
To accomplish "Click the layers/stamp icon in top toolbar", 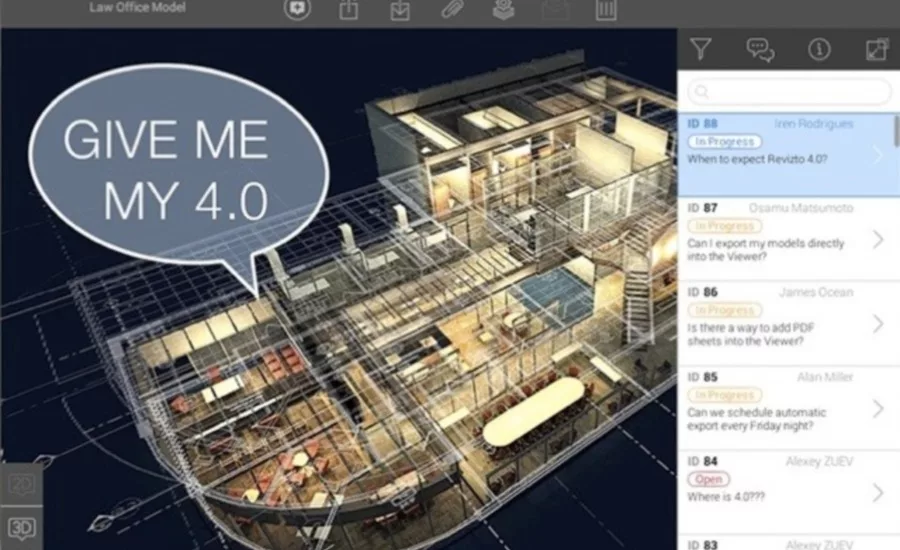I will (503, 9).
